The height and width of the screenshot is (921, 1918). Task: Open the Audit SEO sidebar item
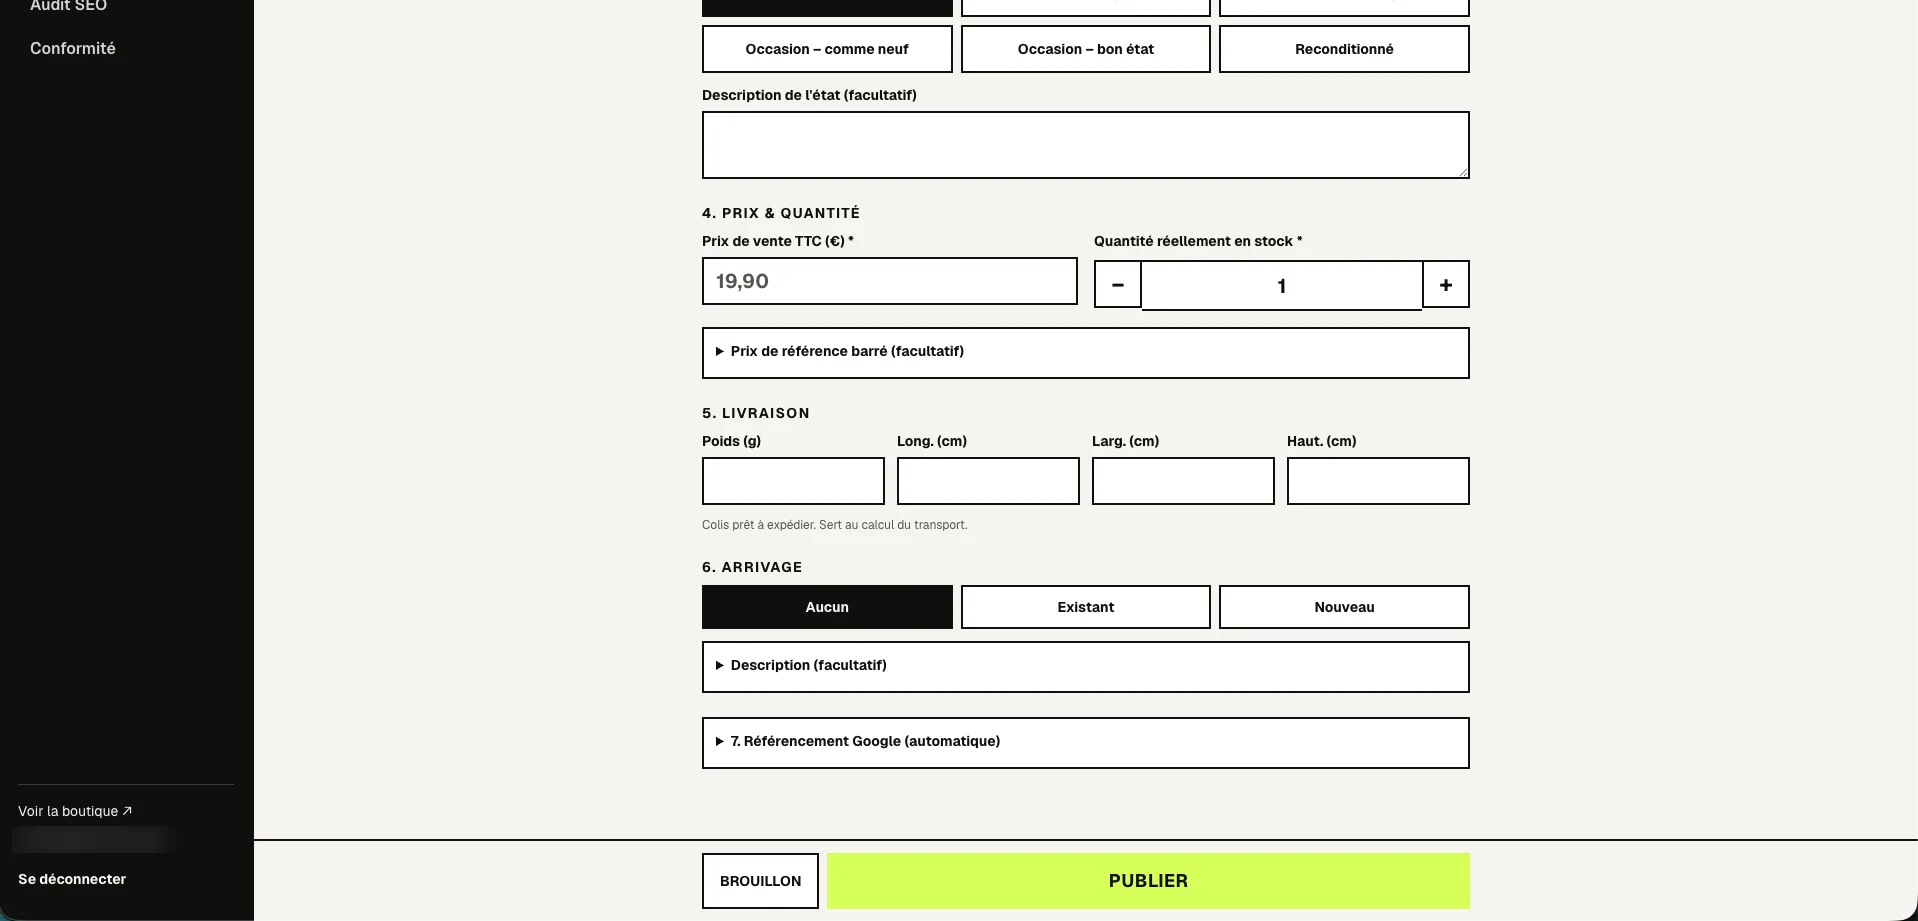(68, 6)
